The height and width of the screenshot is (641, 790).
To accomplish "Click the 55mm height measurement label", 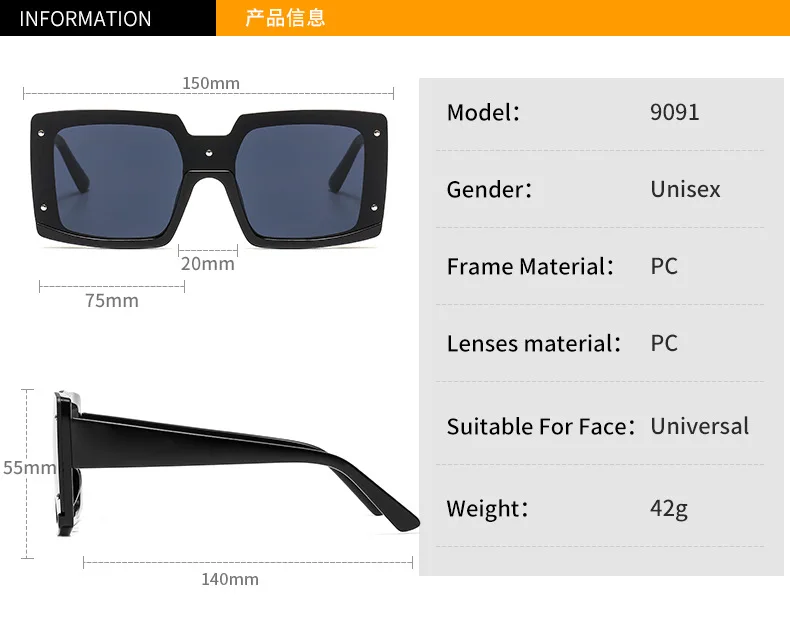I will 29,468.
